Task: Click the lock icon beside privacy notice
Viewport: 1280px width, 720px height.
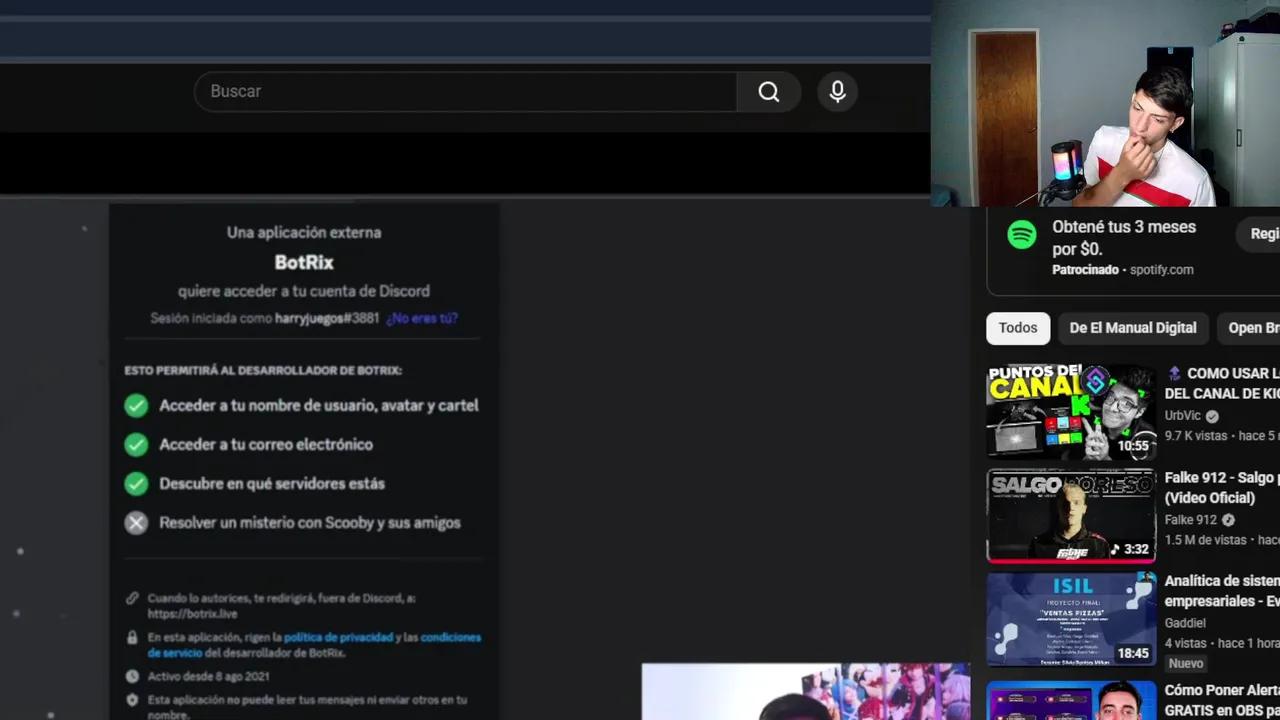Action: pos(132,637)
